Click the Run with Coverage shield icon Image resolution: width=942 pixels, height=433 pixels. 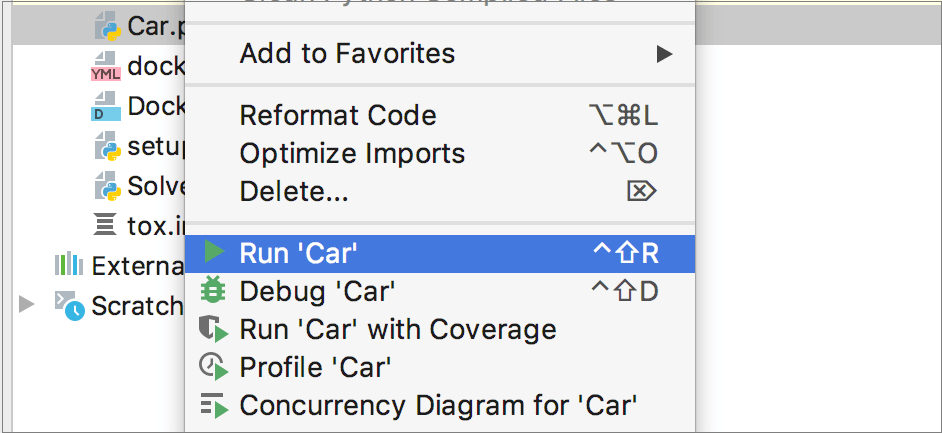(x=212, y=329)
